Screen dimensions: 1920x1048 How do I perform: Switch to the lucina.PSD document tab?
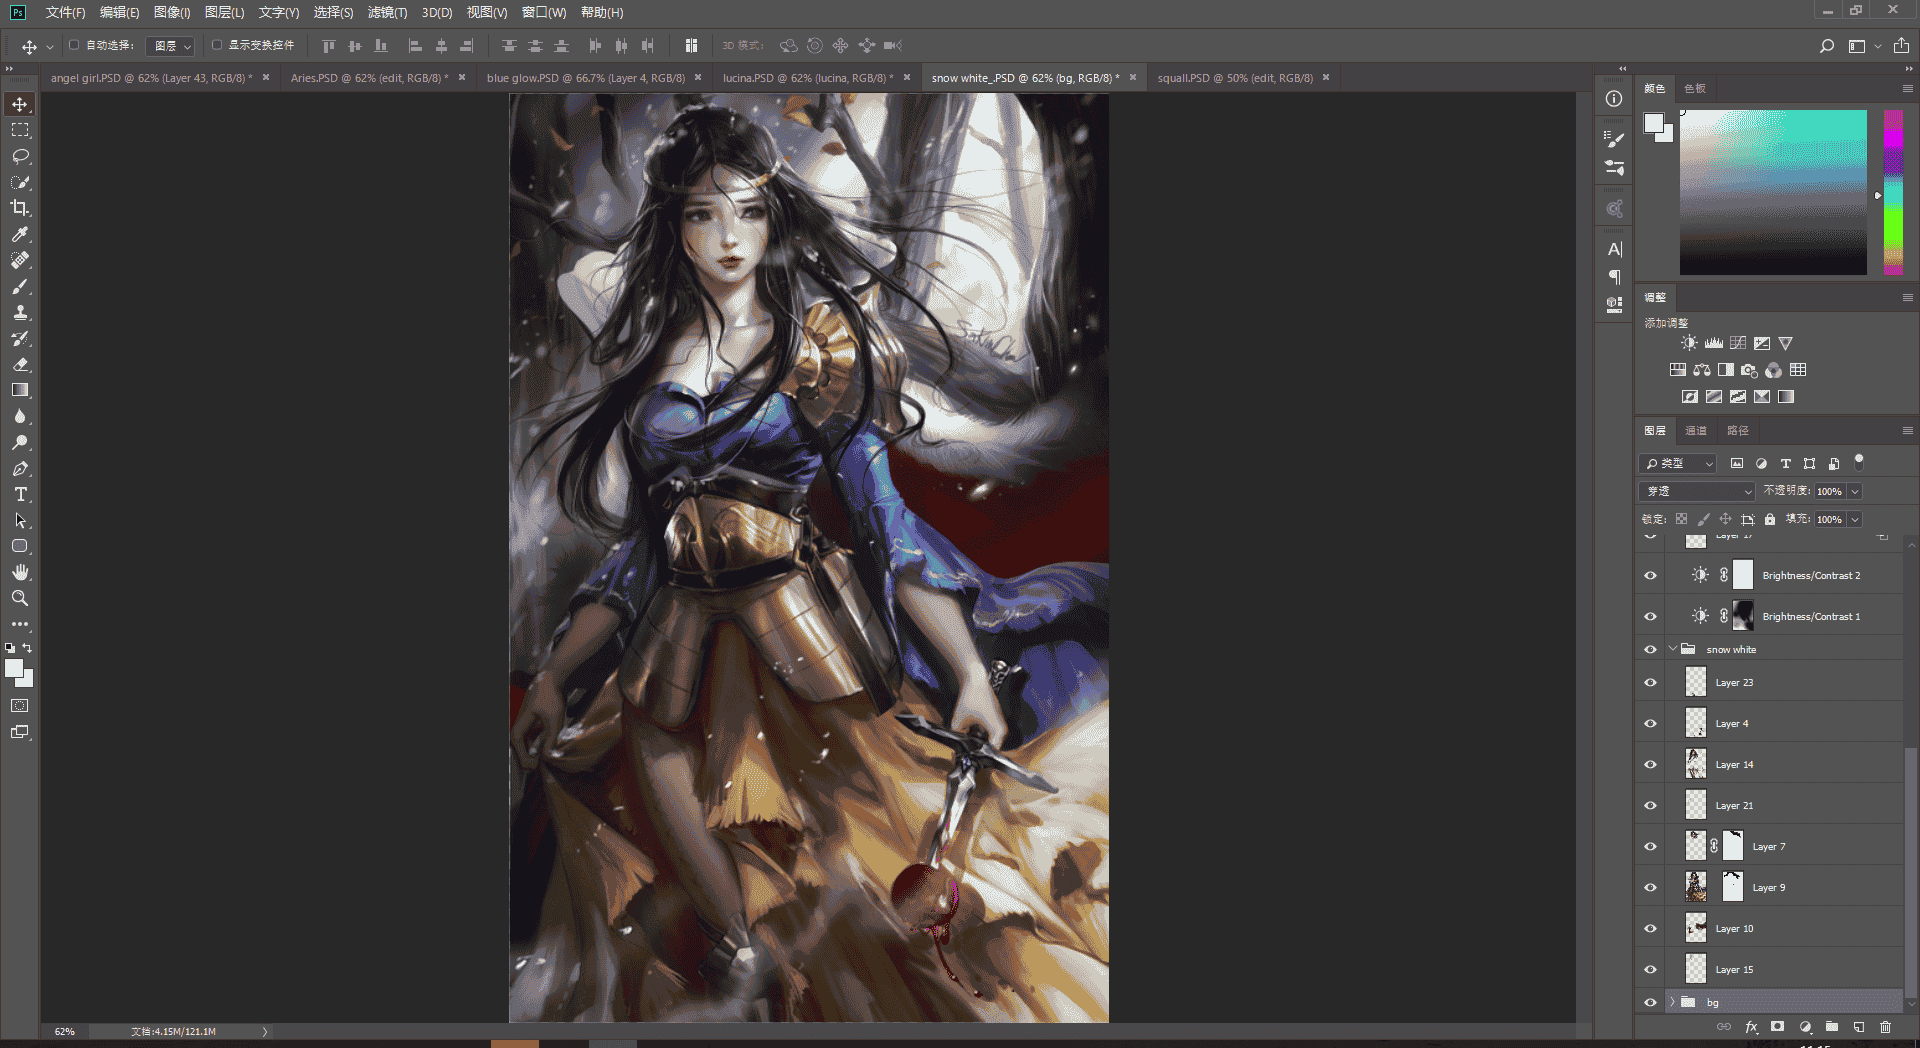click(808, 78)
